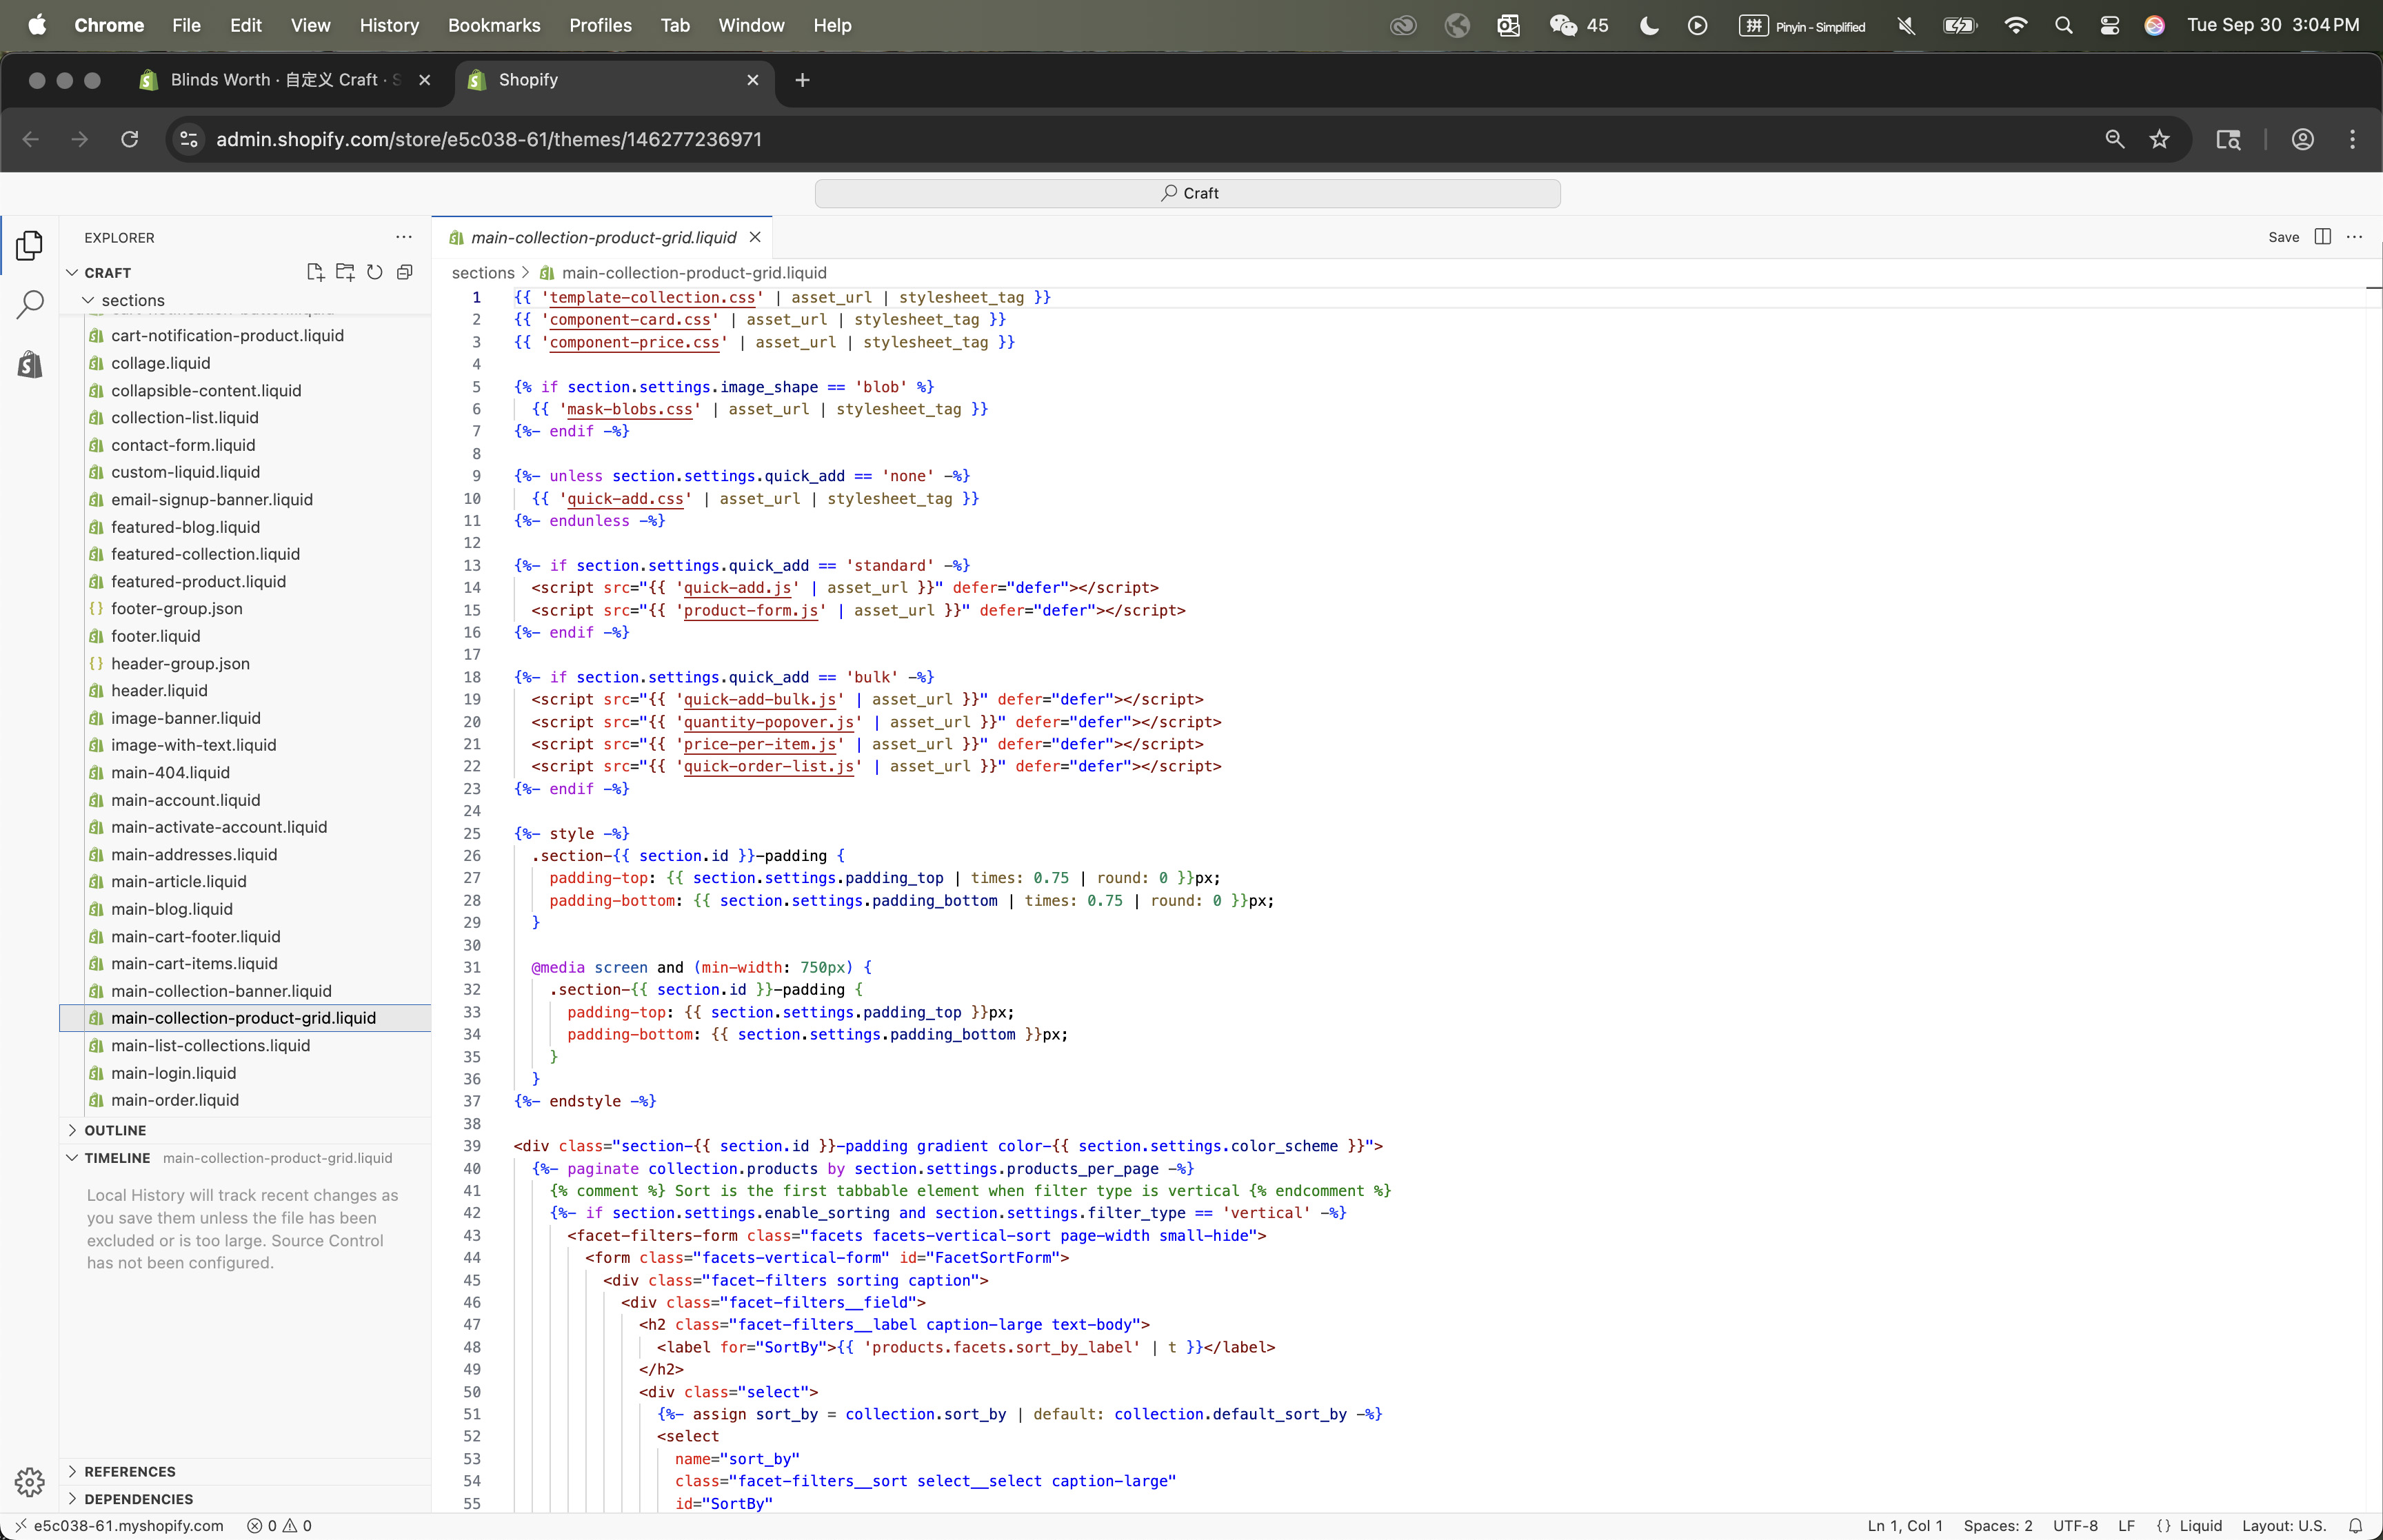Viewport: 2383px width, 1540px height.
Task: Collapse the TIMELINE panel
Action: (x=116, y=1158)
